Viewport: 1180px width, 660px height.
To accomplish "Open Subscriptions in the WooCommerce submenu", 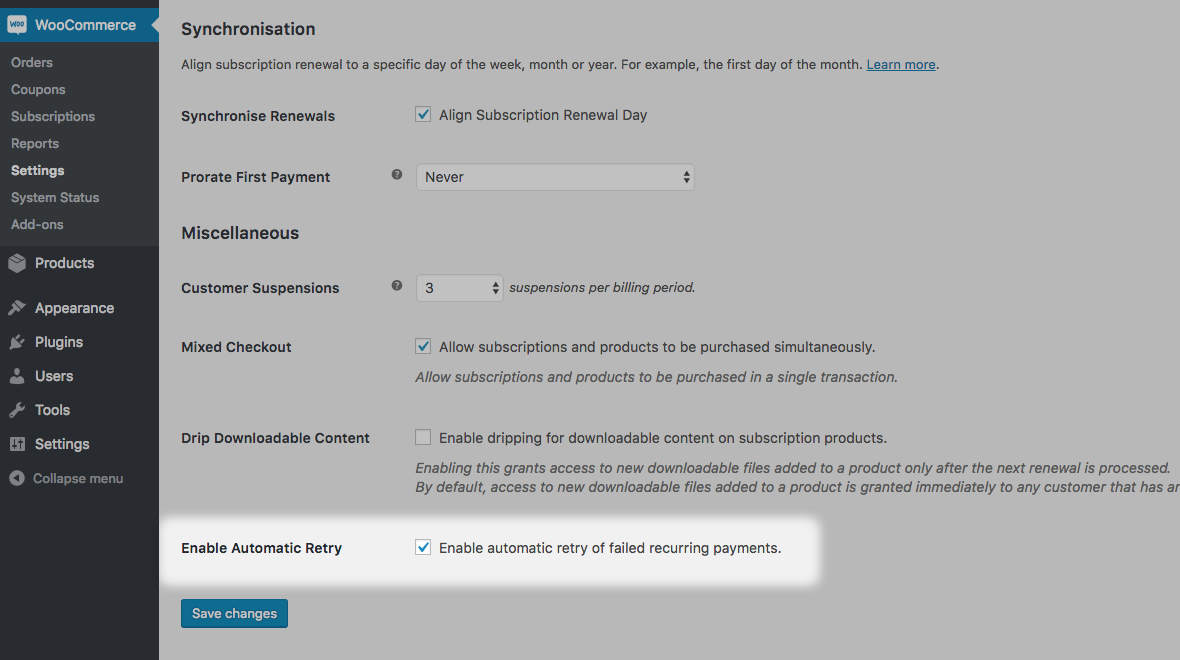I will click(53, 116).
